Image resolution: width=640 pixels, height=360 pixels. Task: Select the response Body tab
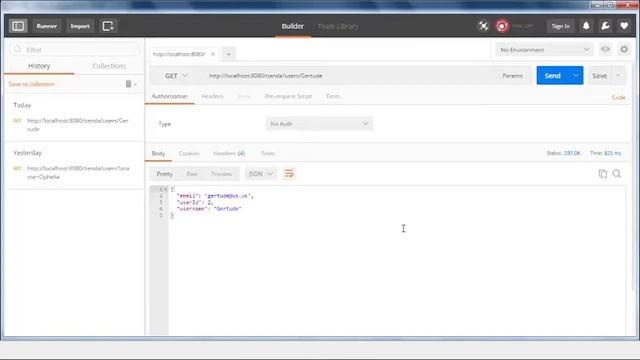pos(158,153)
